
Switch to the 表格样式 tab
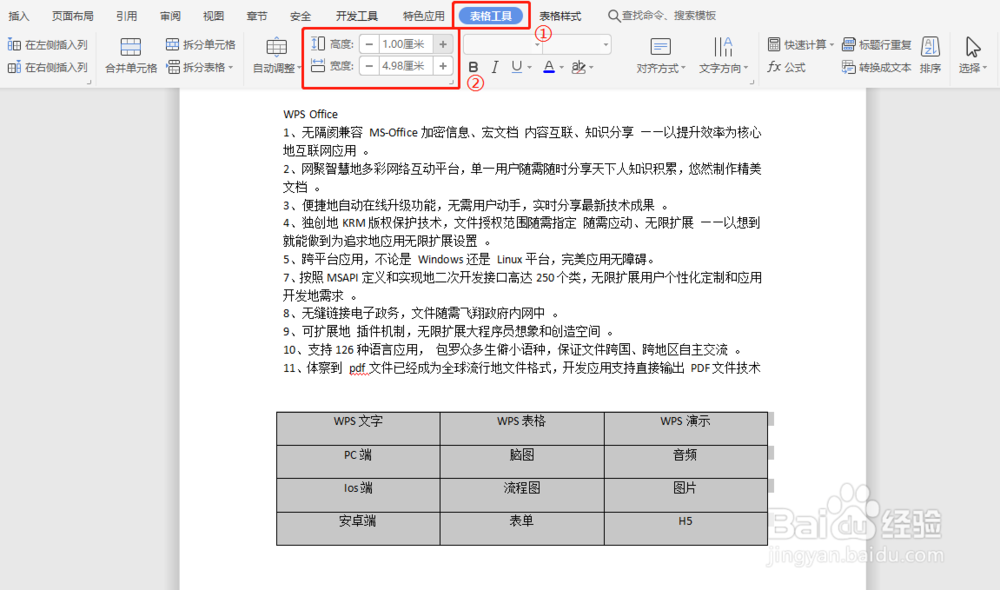[x=561, y=15]
